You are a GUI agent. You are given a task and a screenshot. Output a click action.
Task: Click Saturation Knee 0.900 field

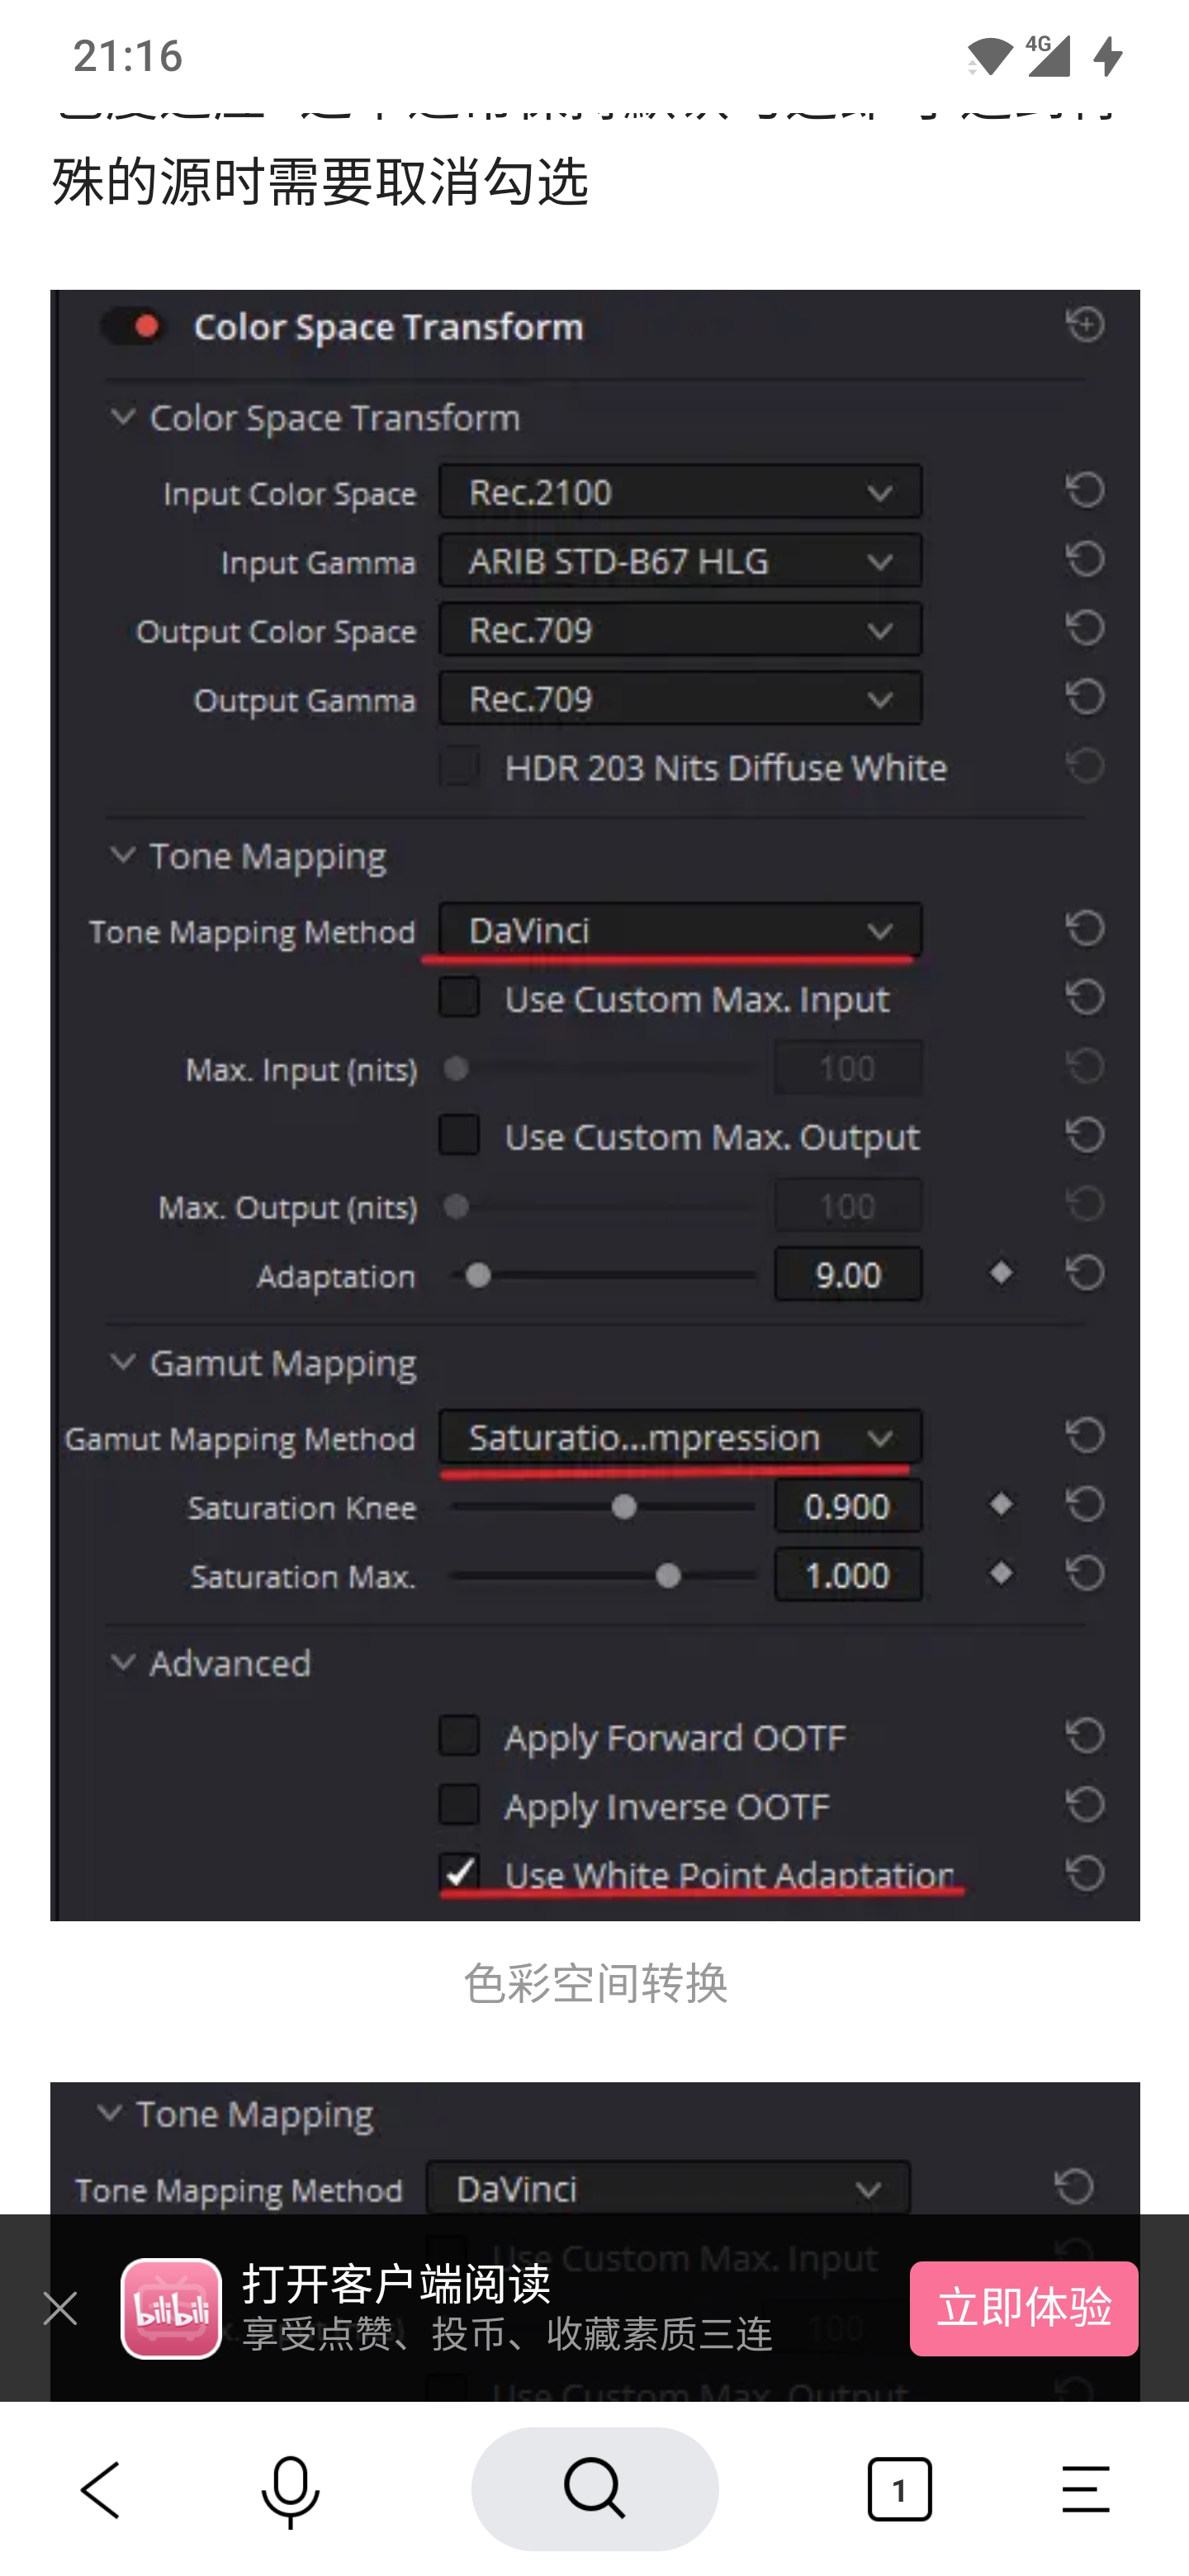pos(848,1506)
